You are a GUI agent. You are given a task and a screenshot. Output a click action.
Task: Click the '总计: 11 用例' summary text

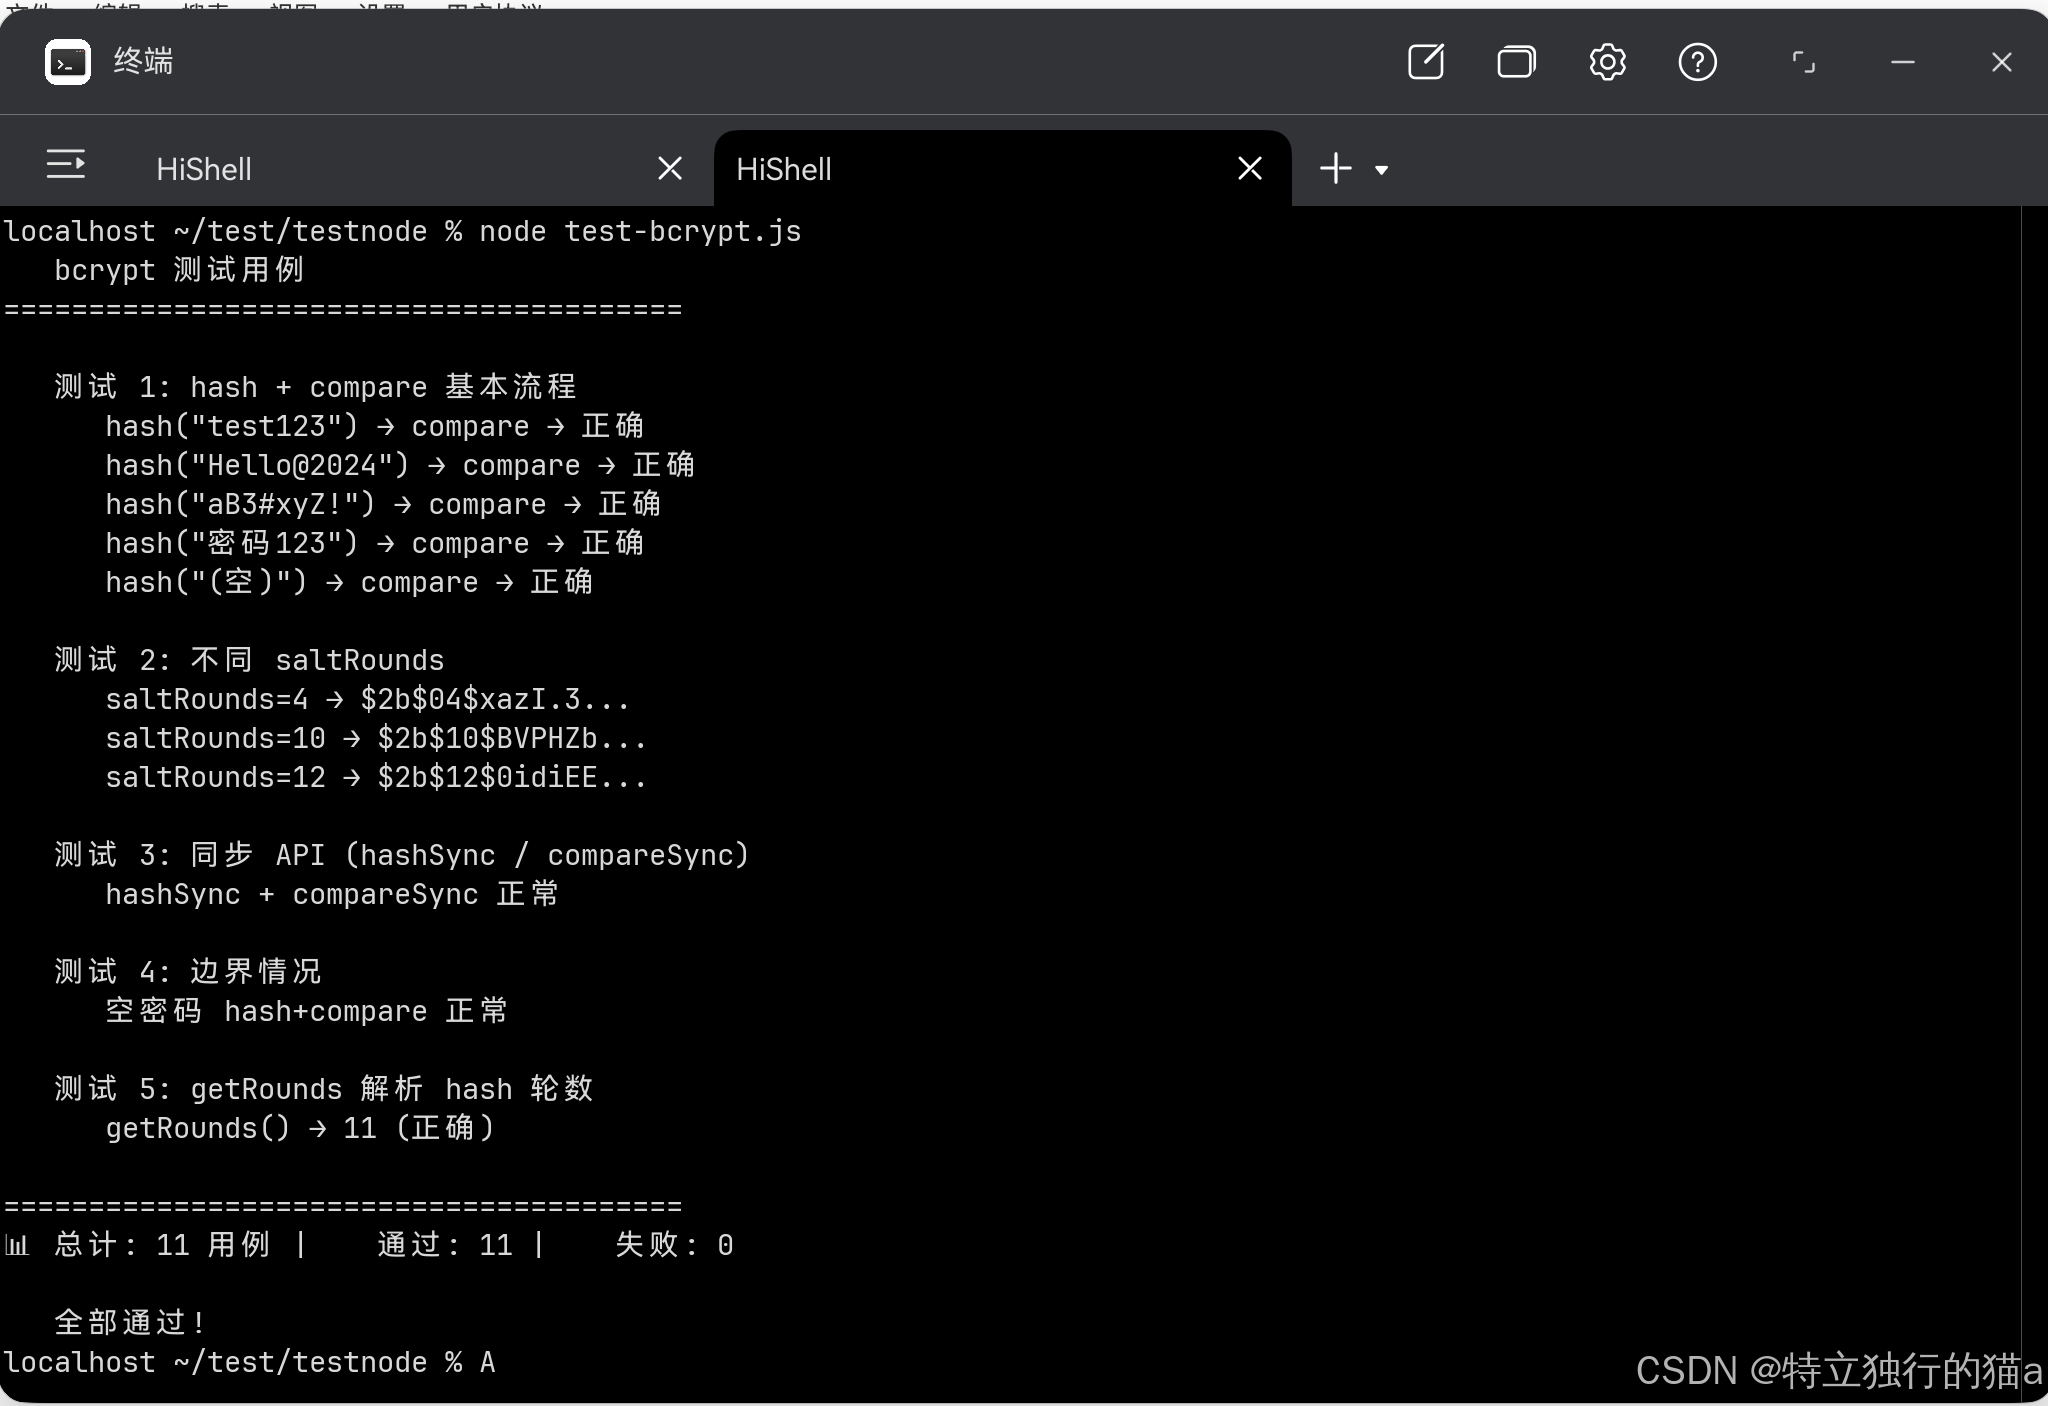click(162, 1245)
